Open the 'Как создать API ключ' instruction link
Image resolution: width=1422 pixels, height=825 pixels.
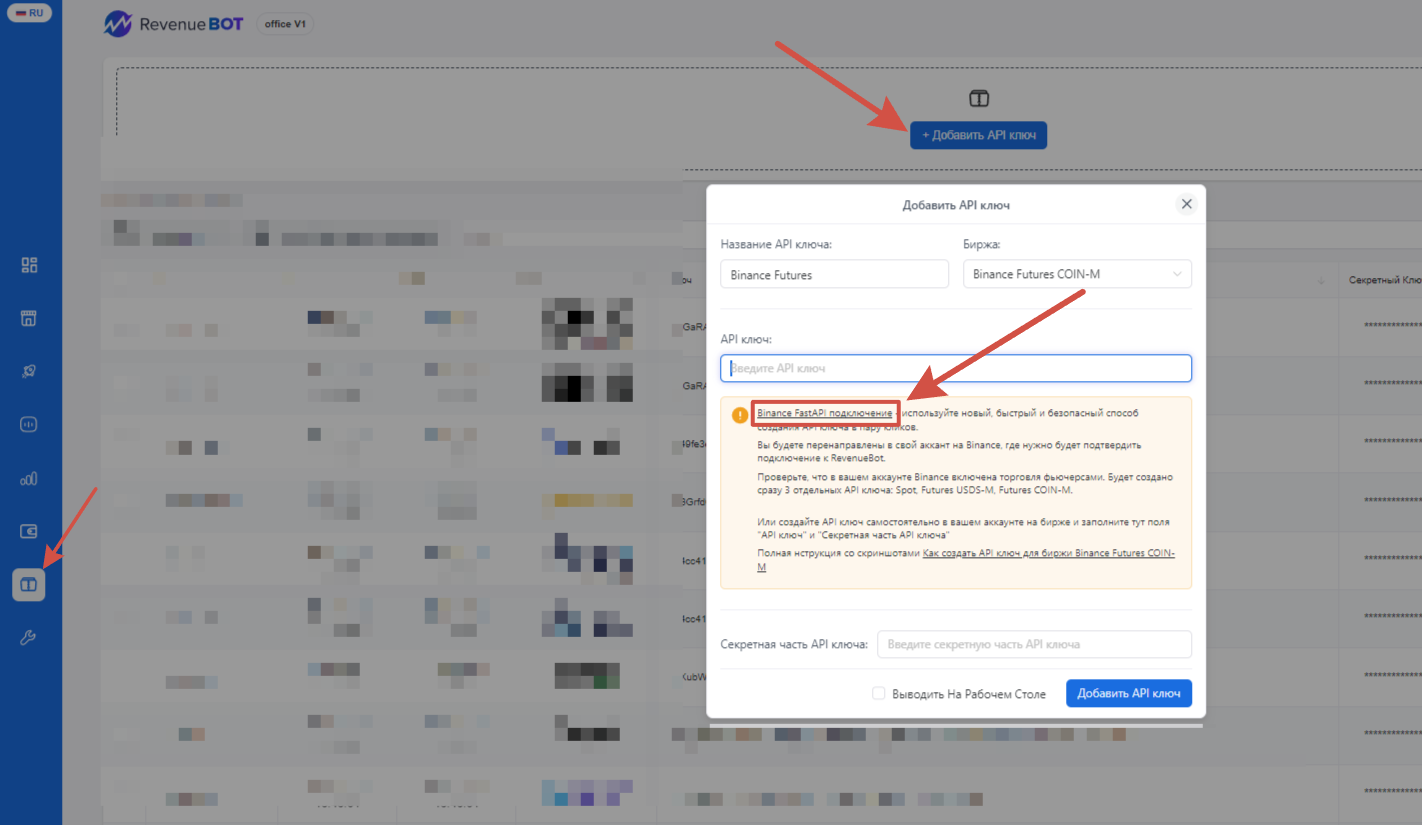click(1048, 553)
